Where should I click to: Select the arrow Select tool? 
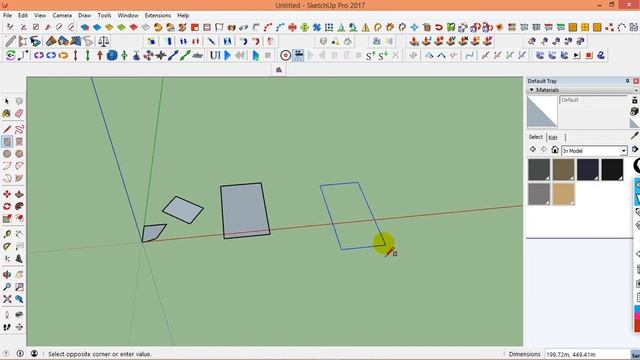[7, 101]
